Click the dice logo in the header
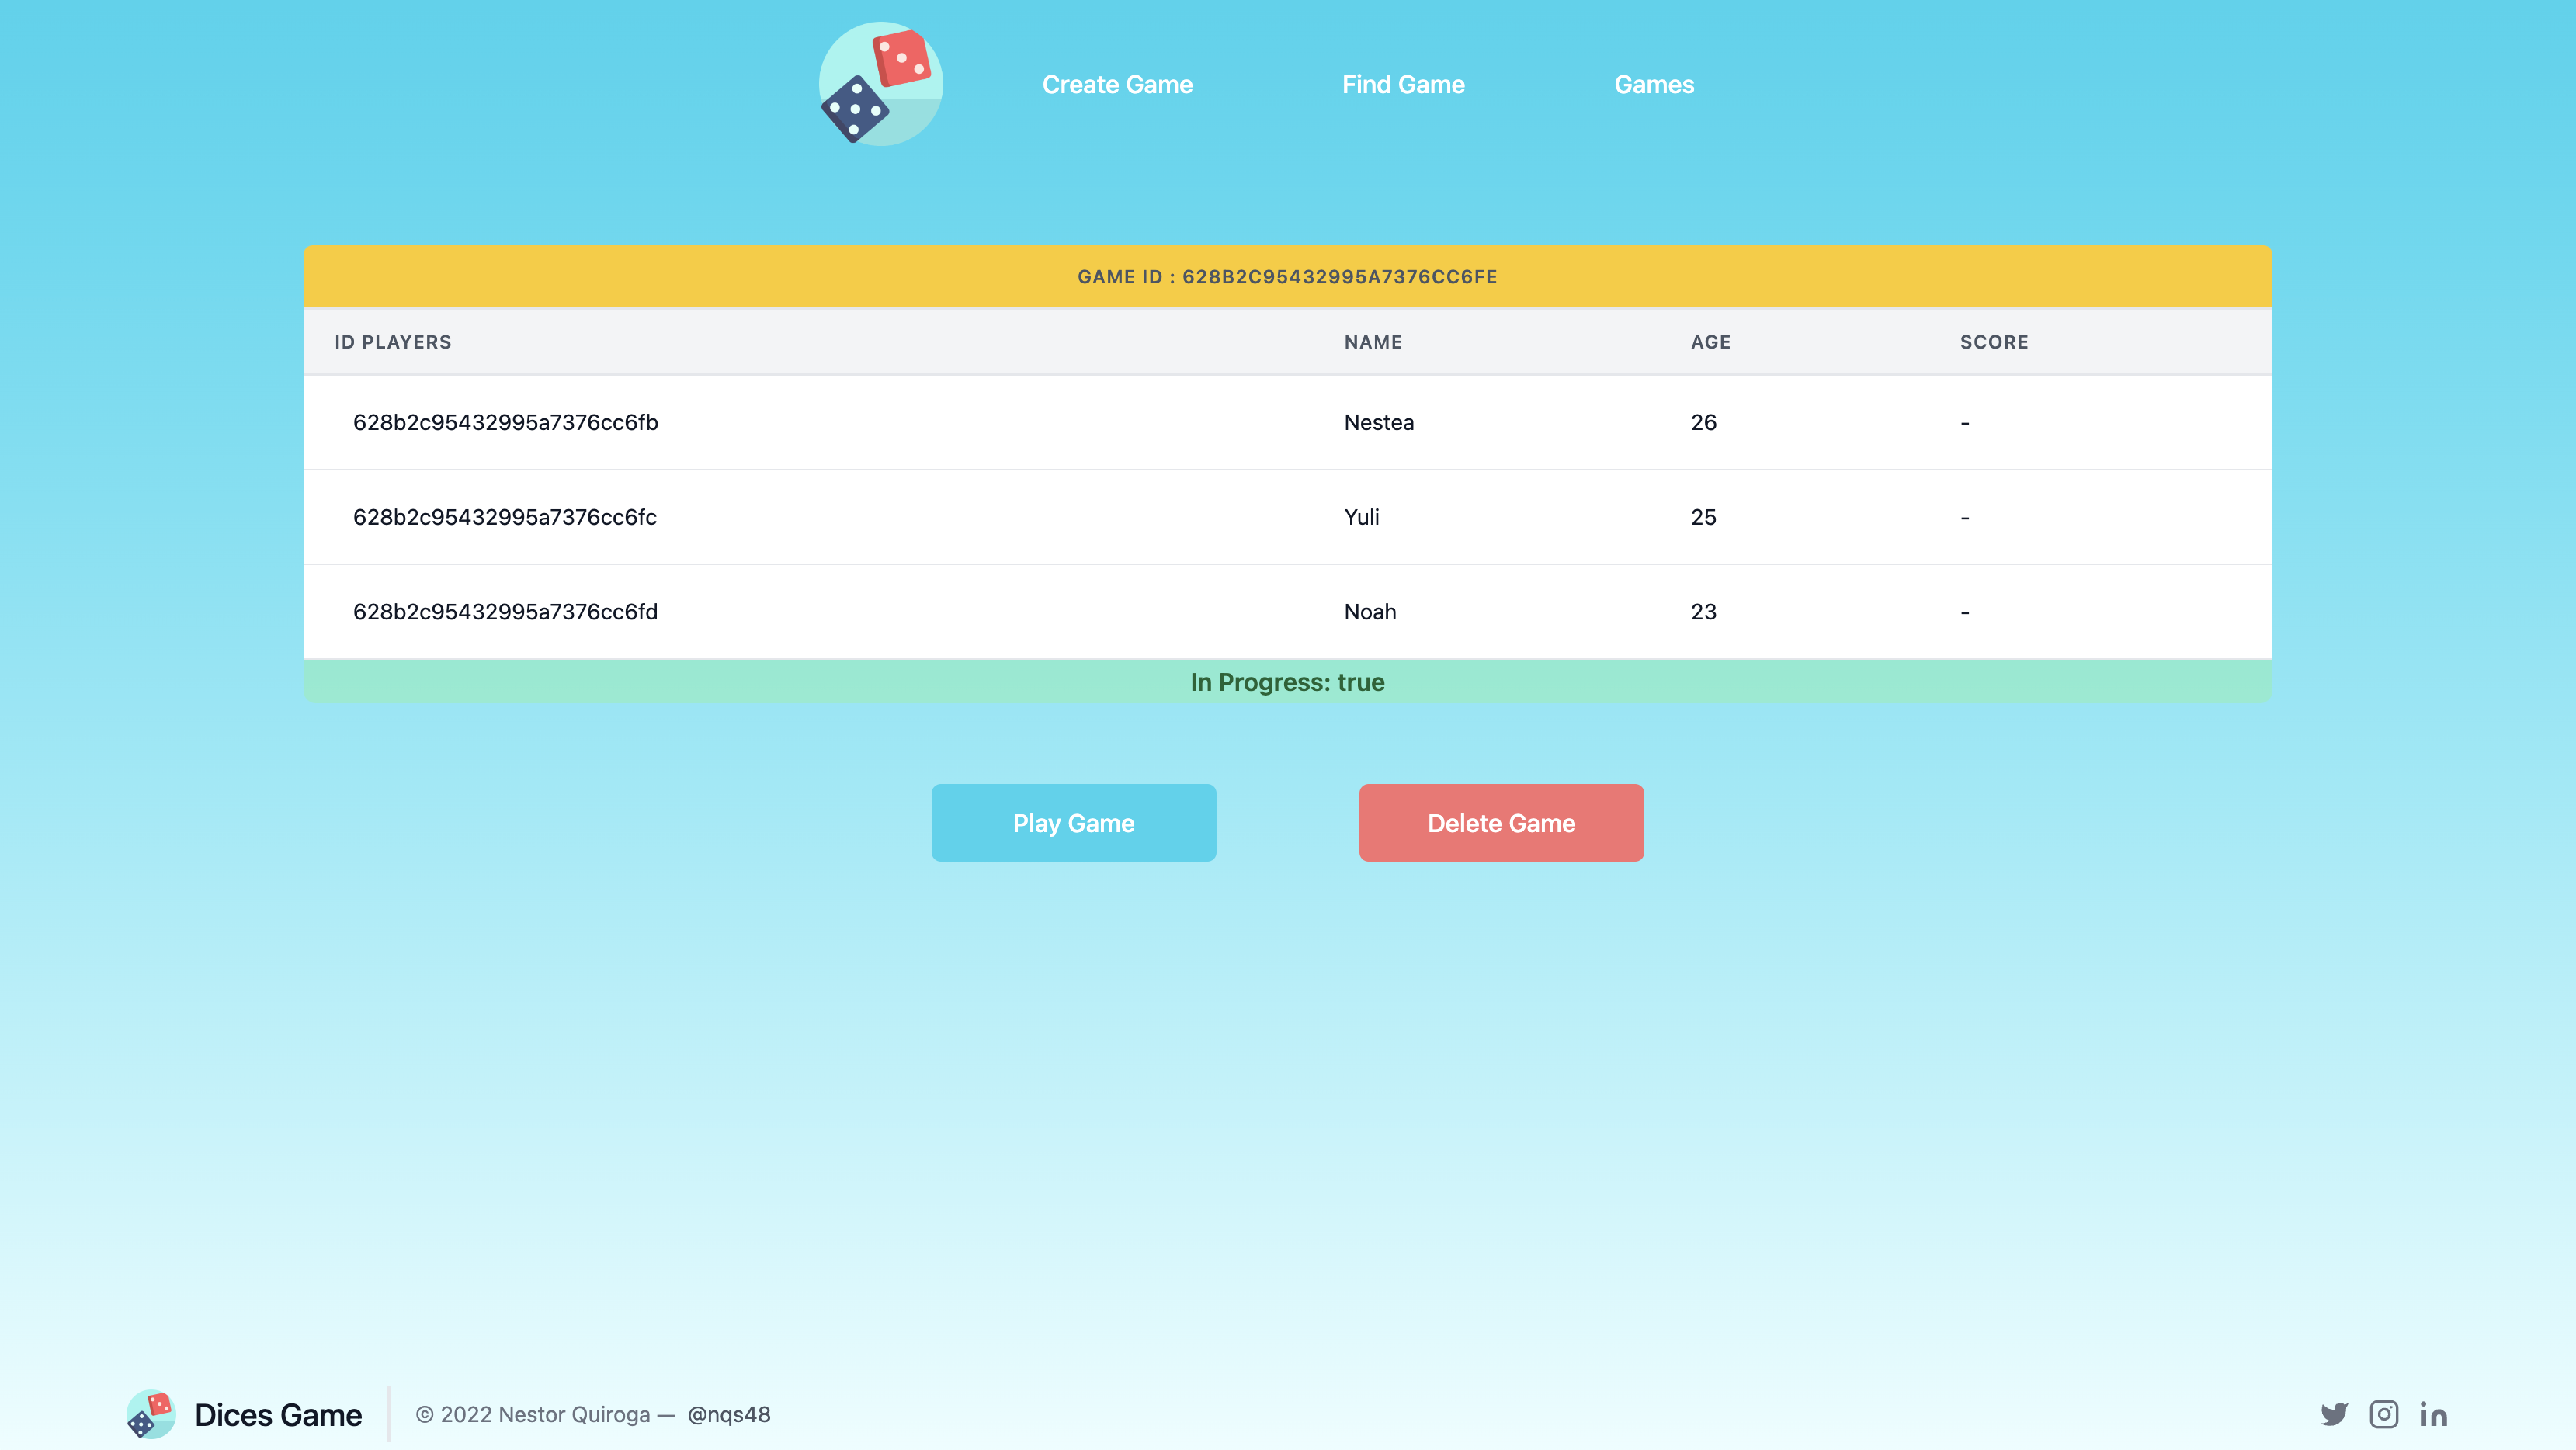Screen dimensions: 2576x1450 881,84
